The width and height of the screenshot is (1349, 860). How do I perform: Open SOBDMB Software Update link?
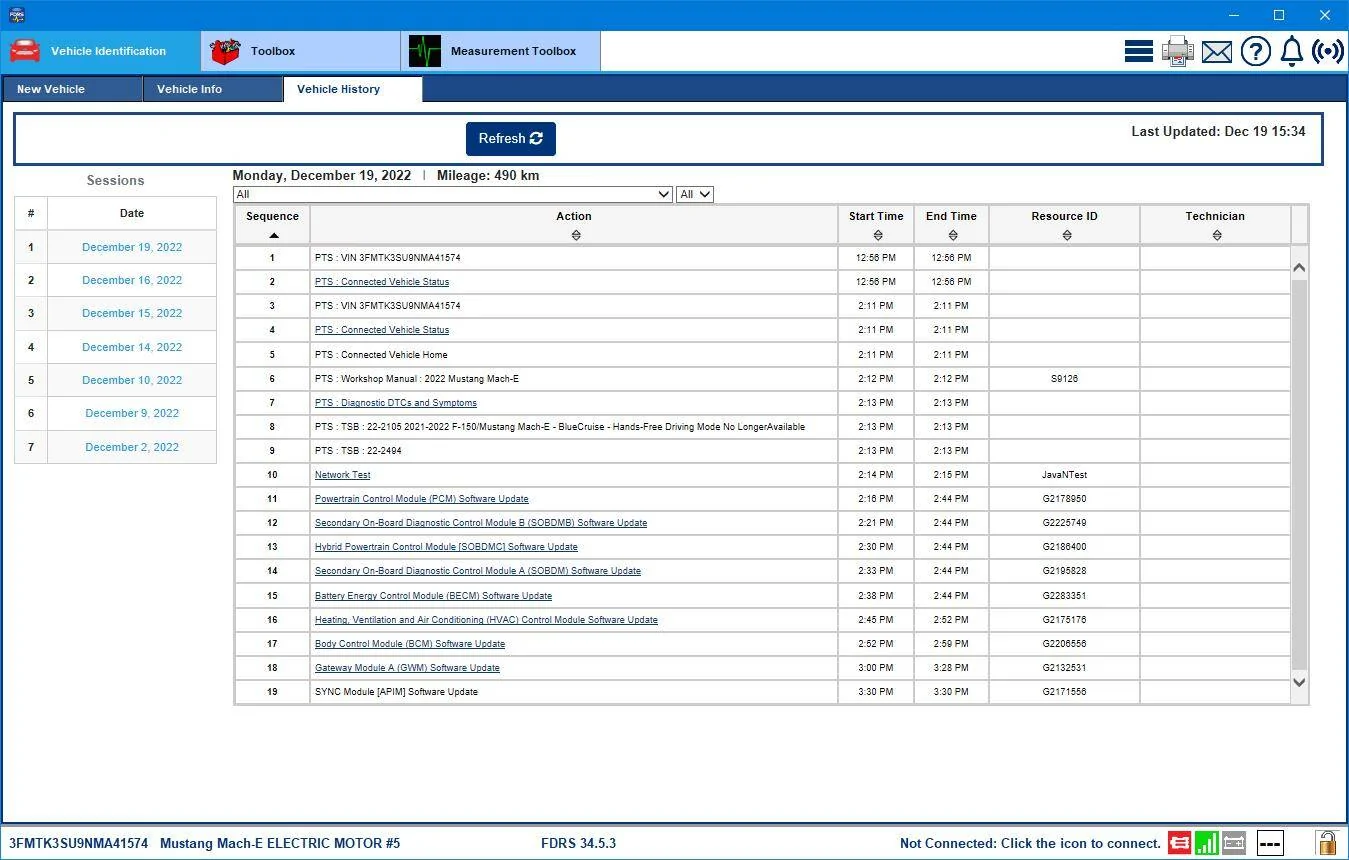(x=481, y=523)
